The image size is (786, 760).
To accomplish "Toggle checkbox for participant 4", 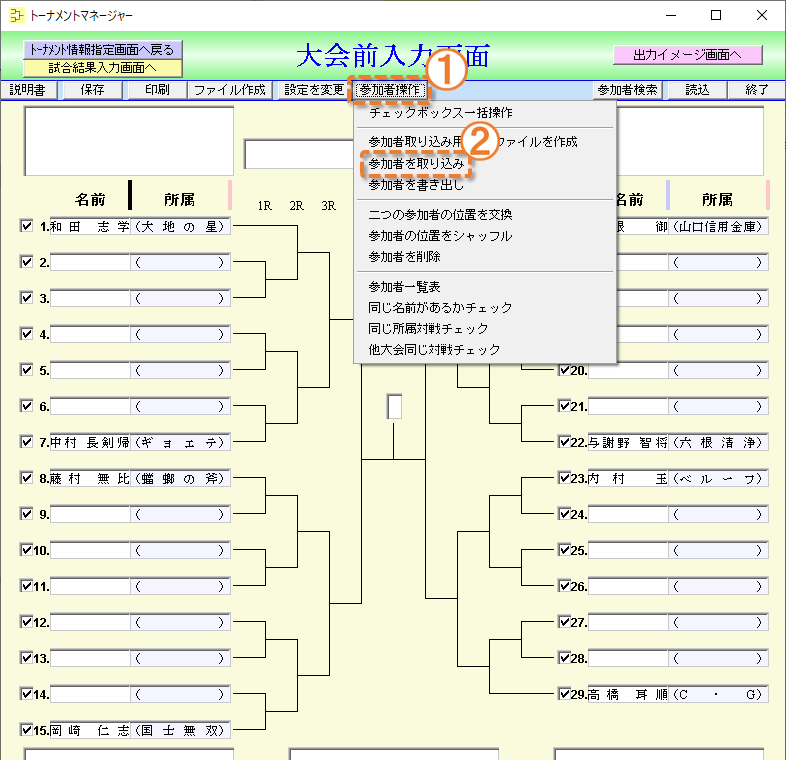I will pyautogui.click(x=27, y=333).
